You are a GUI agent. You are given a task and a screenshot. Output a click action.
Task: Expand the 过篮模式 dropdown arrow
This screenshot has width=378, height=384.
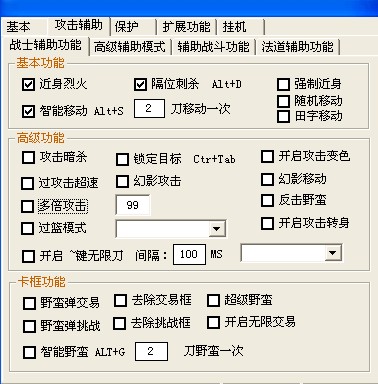coord(217,229)
